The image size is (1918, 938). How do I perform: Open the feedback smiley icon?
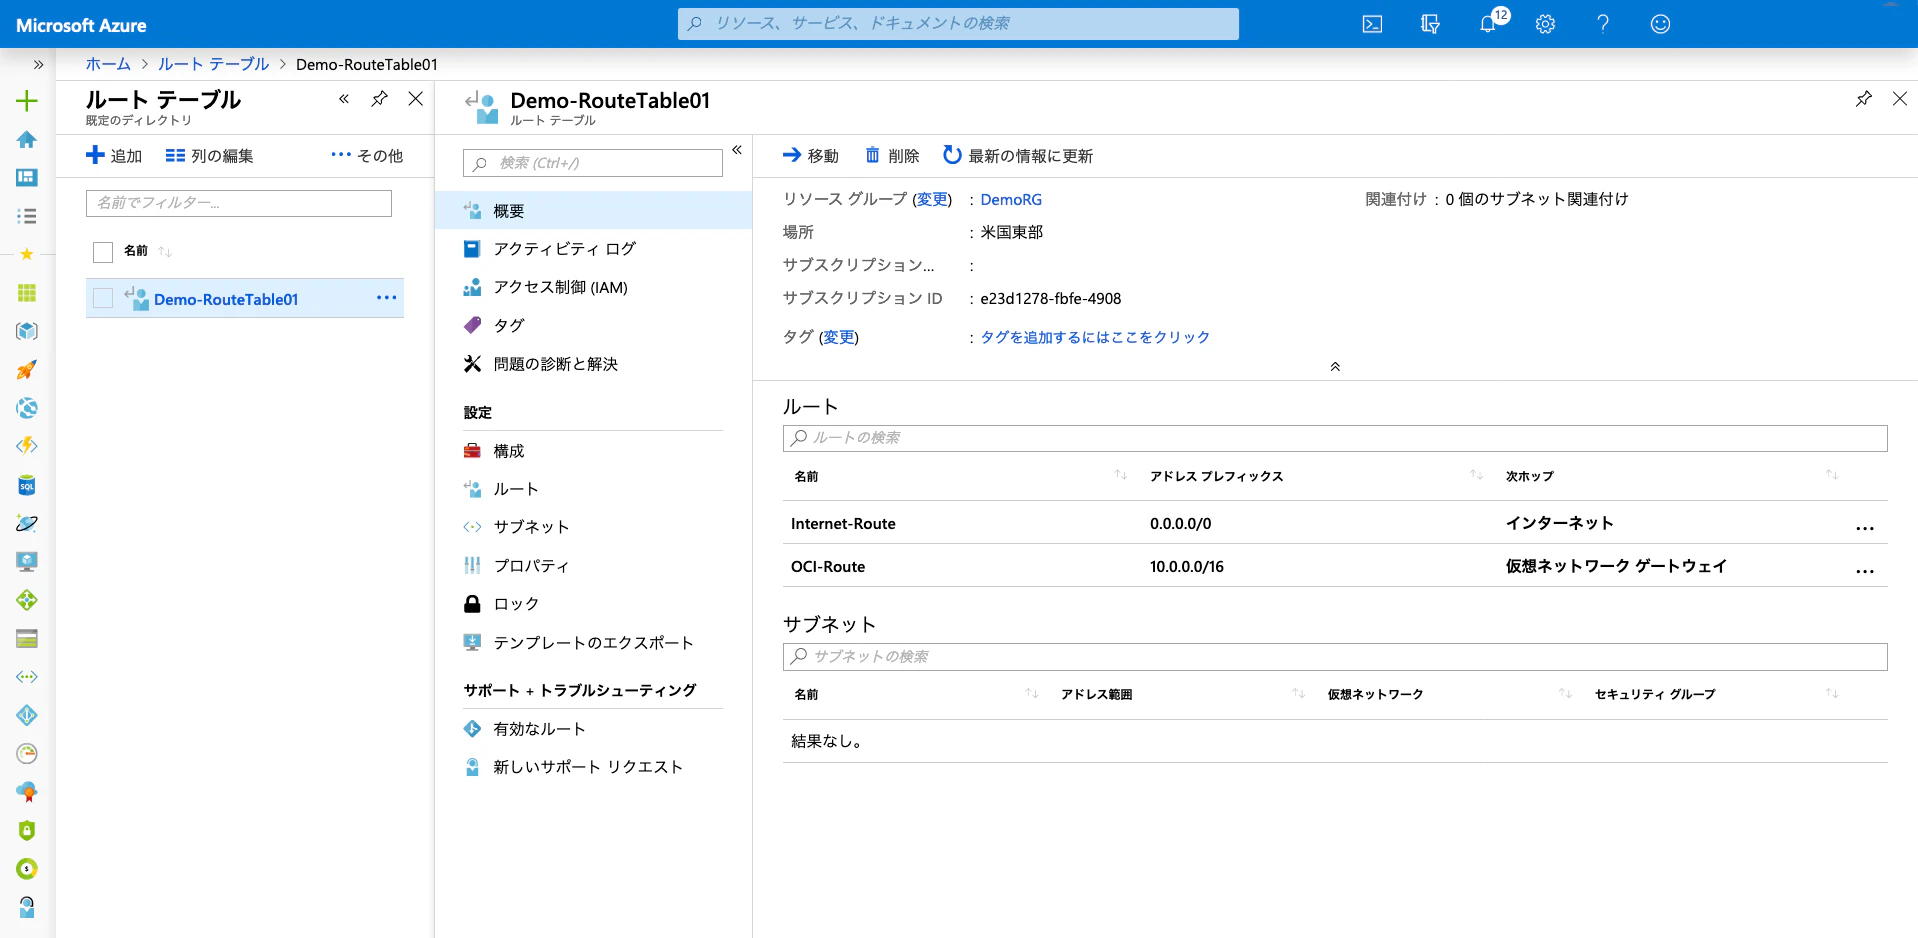click(1660, 24)
